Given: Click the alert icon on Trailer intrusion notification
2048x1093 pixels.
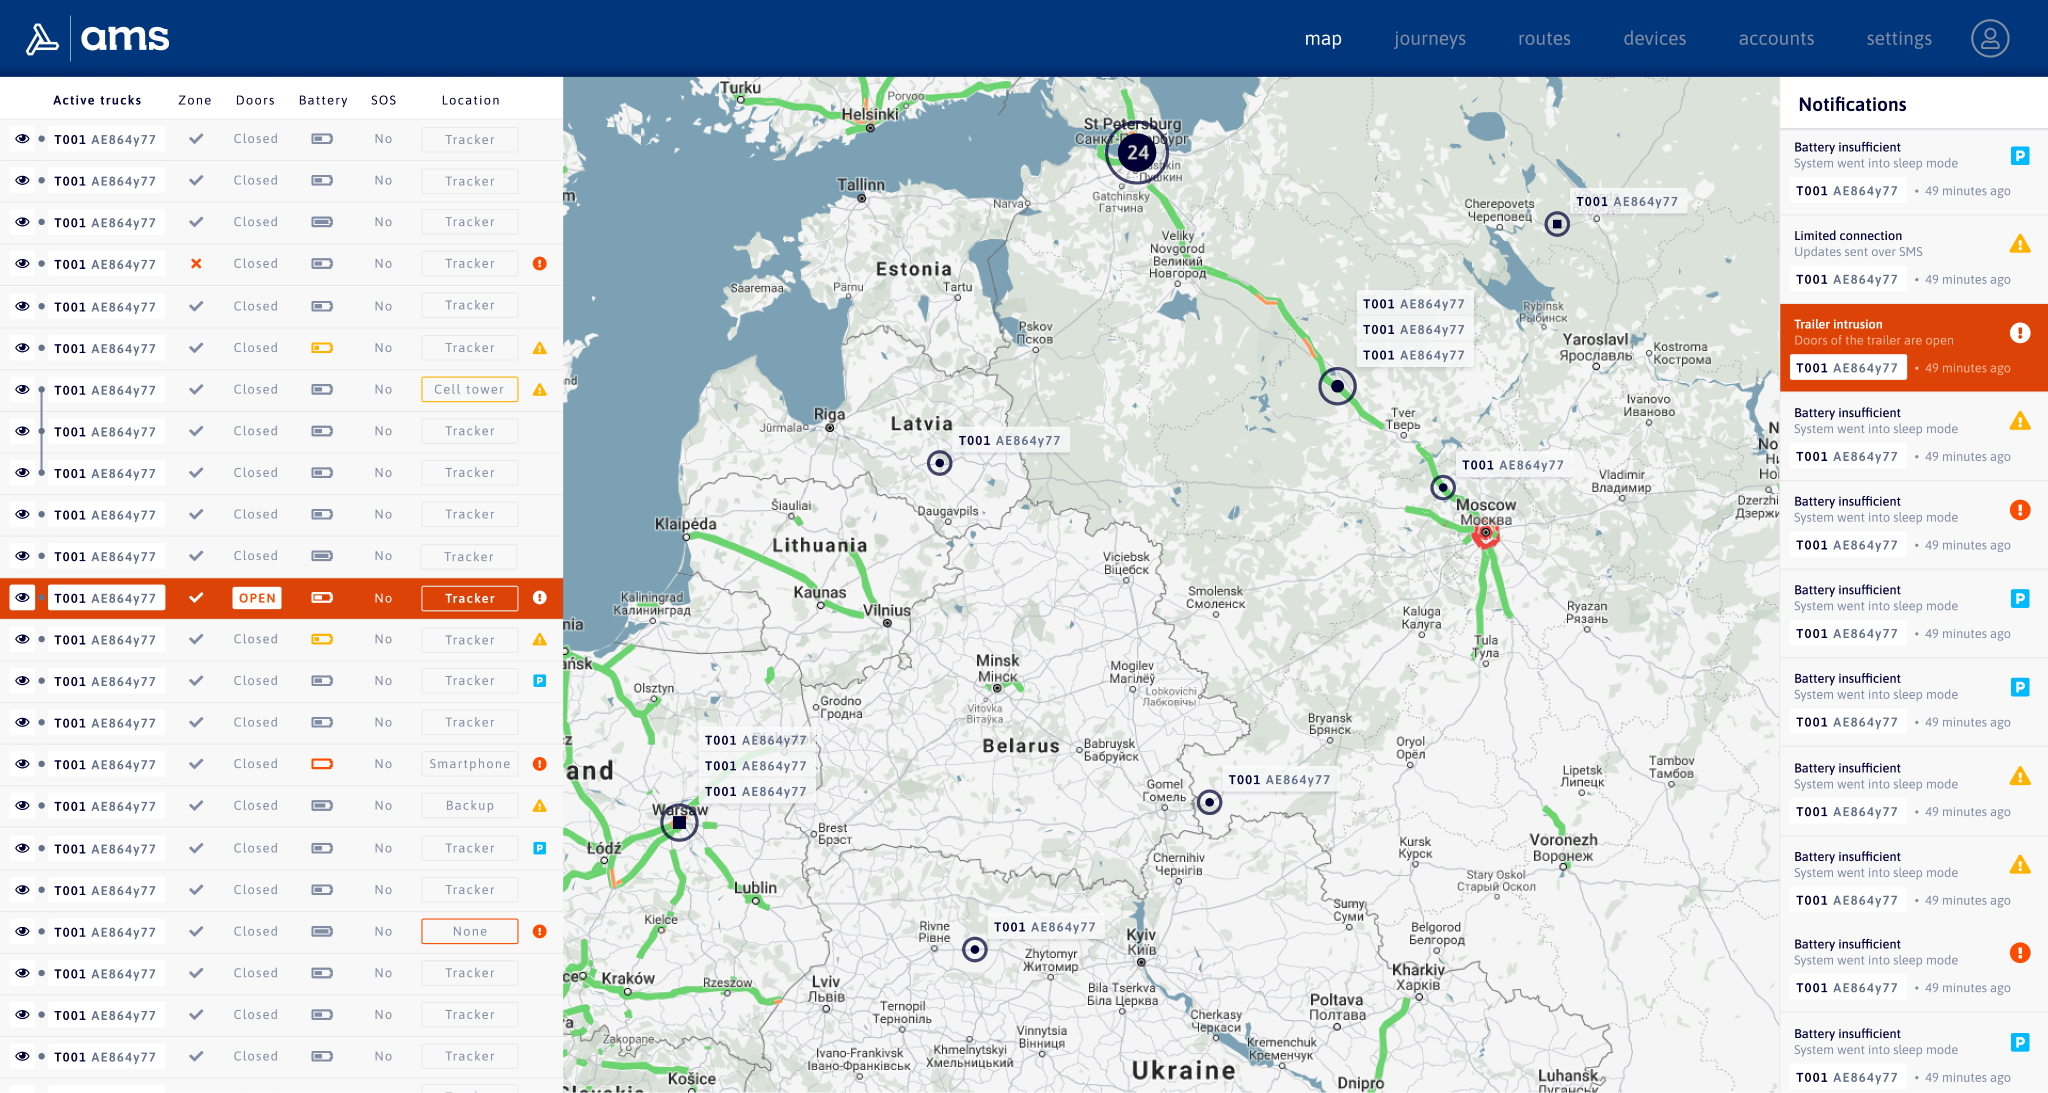Looking at the screenshot, I should point(2020,333).
